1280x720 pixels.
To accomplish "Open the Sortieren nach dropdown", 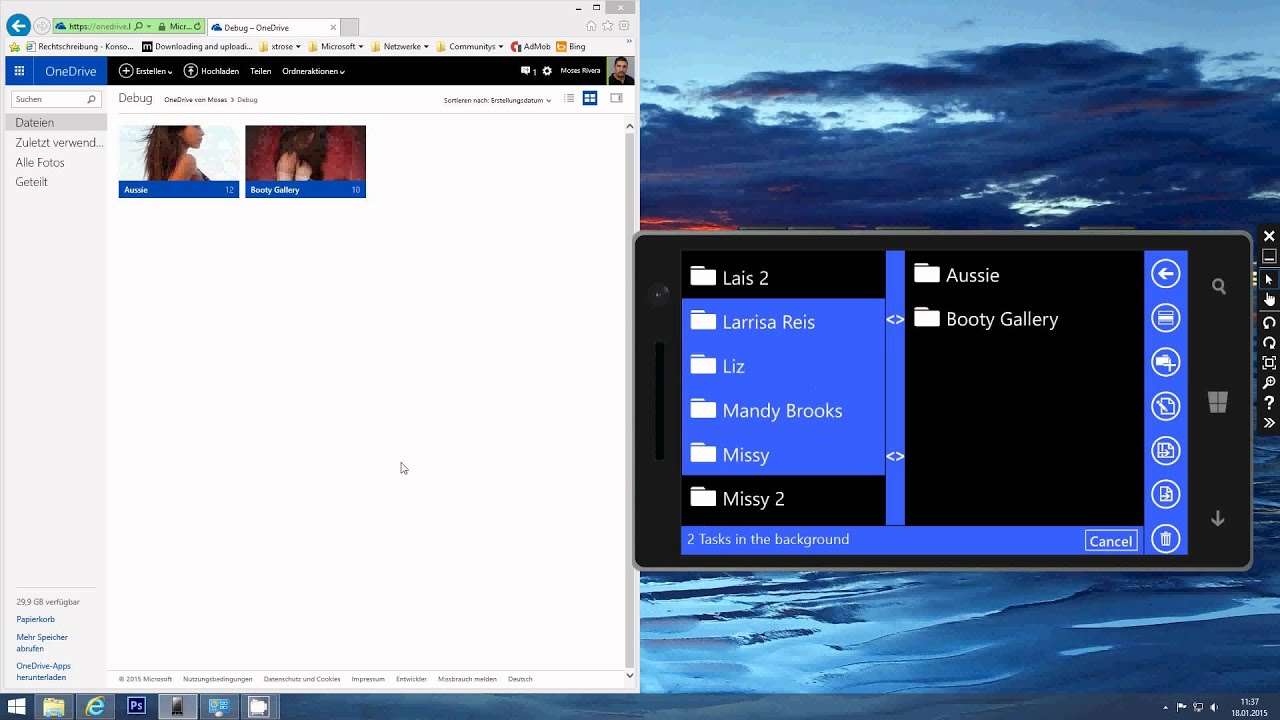I will [497, 100].
